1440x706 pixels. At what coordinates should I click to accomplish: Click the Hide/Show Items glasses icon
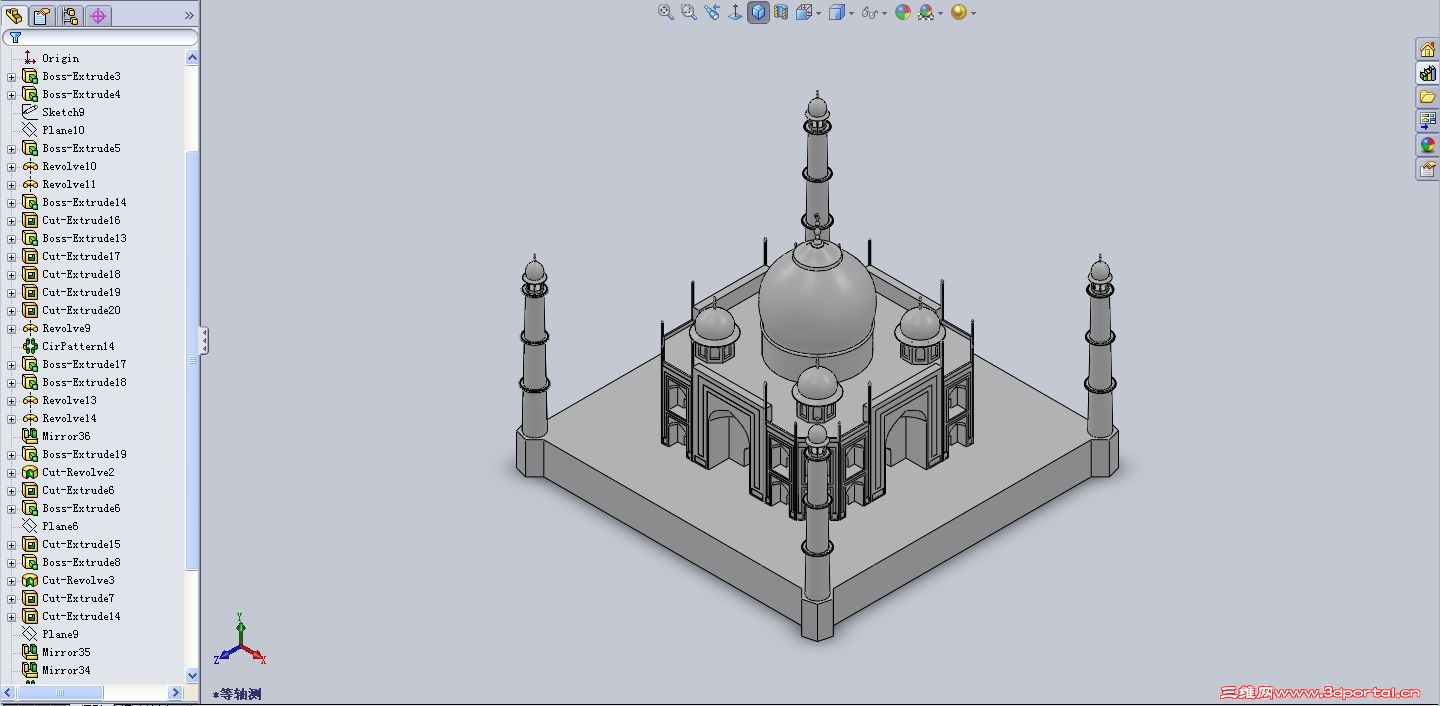(x=870, y=12)
